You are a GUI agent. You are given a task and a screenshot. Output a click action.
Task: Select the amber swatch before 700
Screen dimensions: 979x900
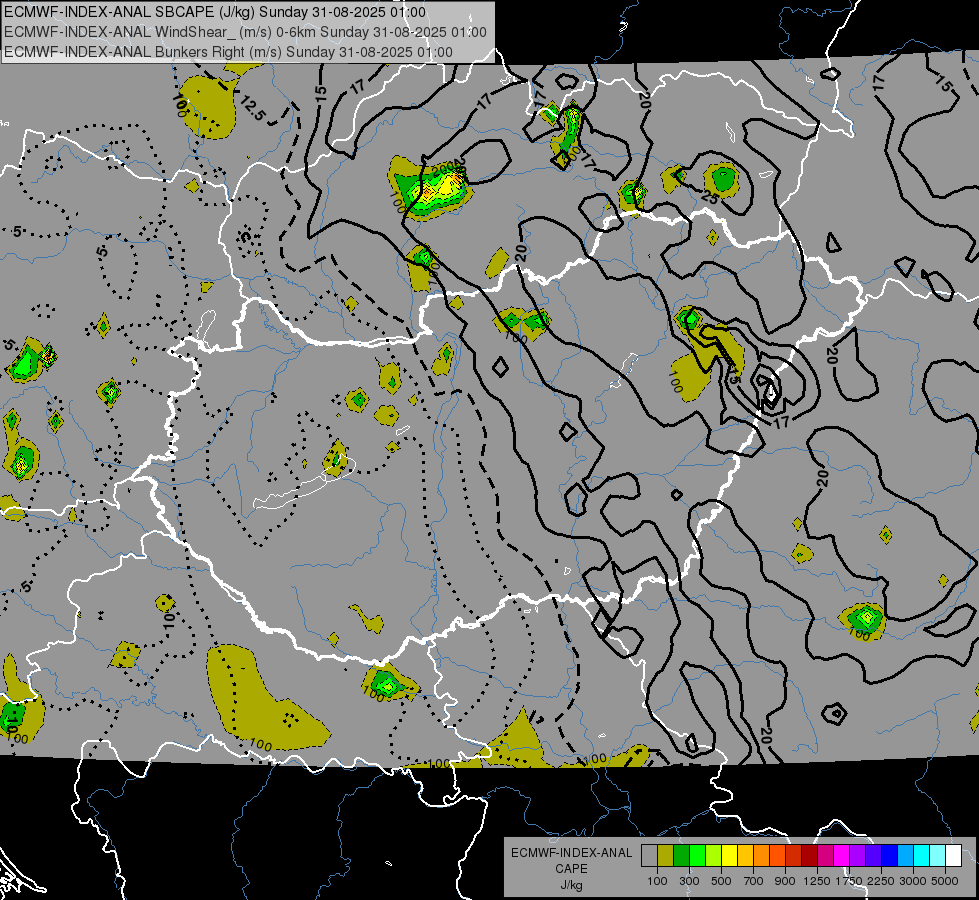(x=745, y=855)
